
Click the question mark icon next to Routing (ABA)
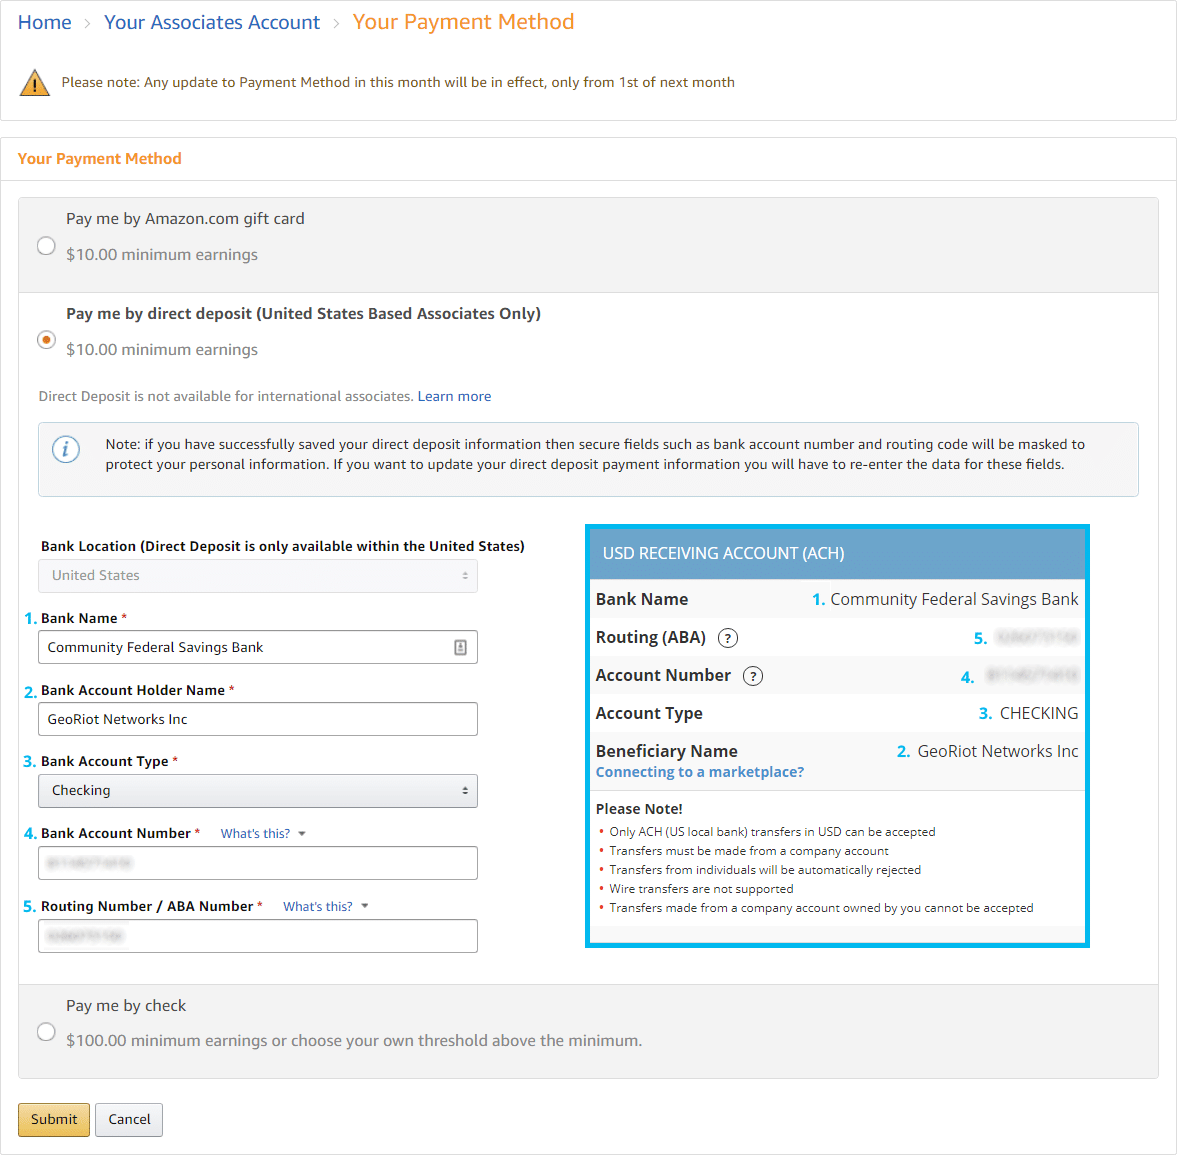(727, 637)
